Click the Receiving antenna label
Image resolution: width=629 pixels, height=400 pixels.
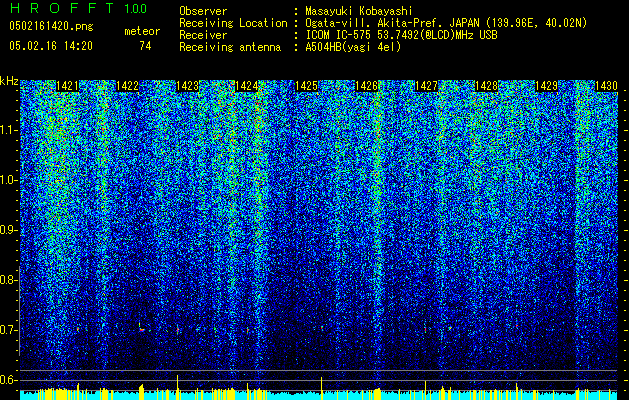pos(230,47)
